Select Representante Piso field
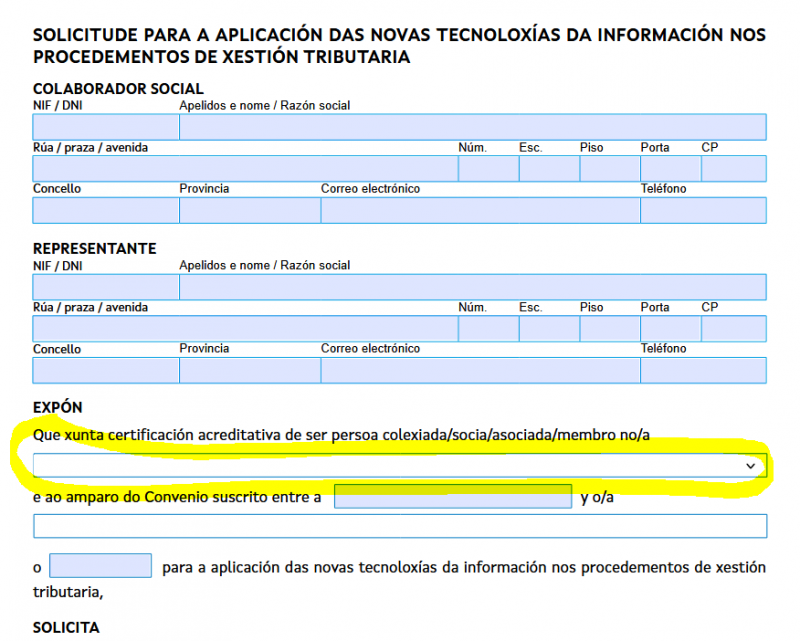800x641 pixels. tap(610, 329)
